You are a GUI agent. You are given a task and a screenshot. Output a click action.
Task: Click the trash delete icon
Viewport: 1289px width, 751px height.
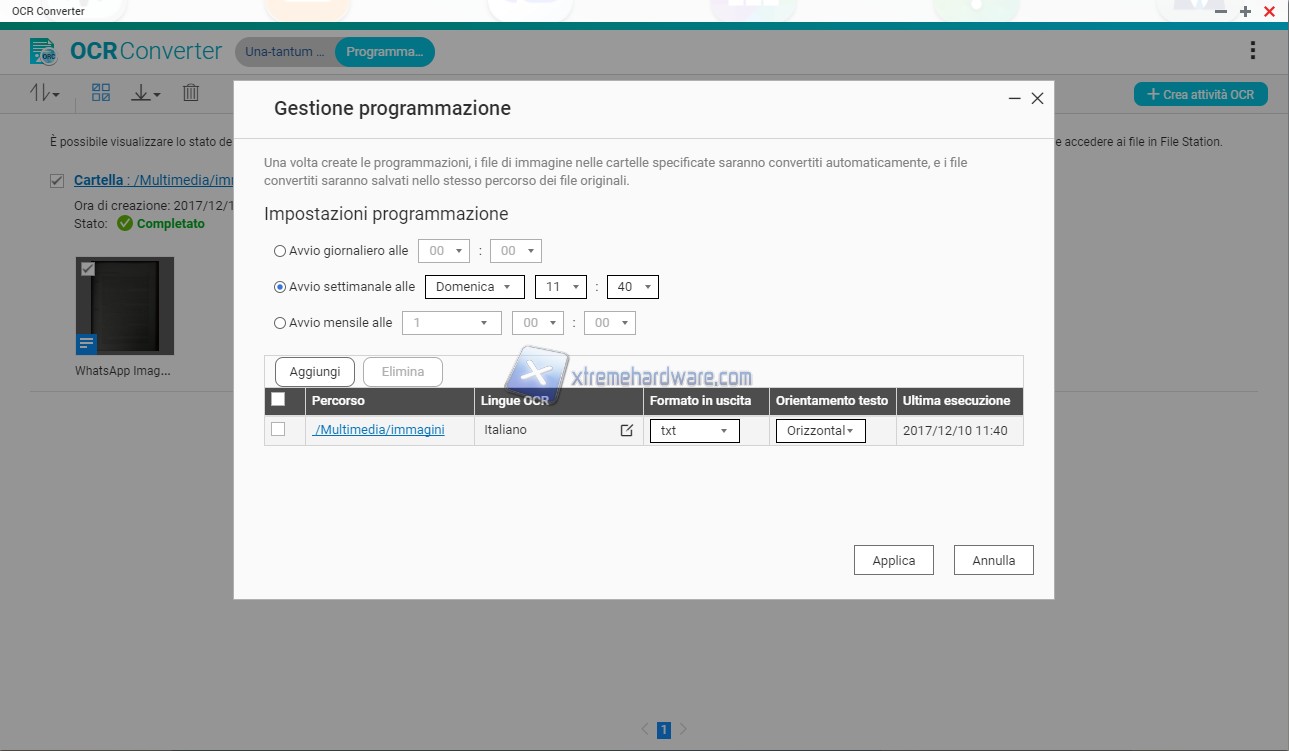coord(191,93)
